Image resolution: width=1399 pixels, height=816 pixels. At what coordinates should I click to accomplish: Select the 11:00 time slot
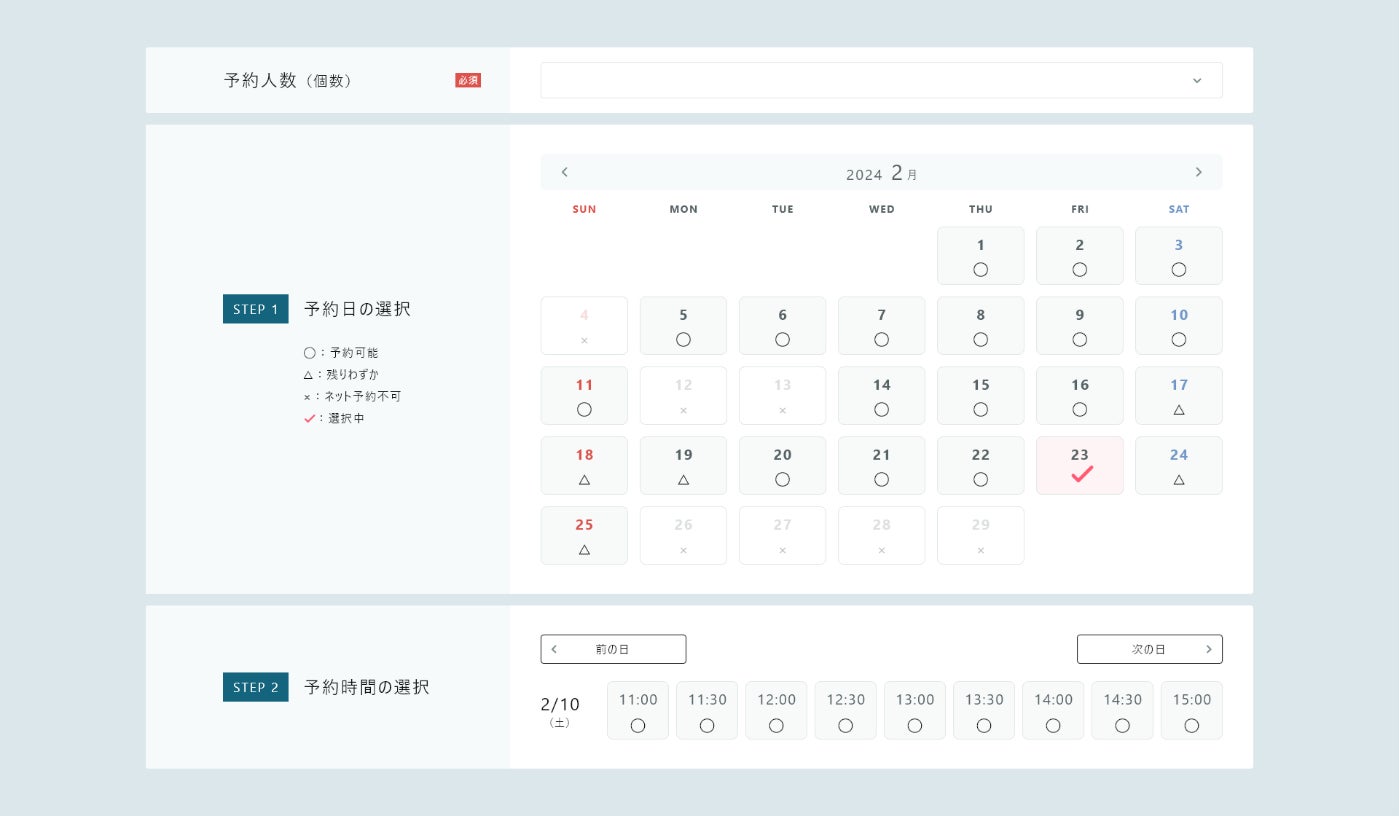click(x=638, y=711)
